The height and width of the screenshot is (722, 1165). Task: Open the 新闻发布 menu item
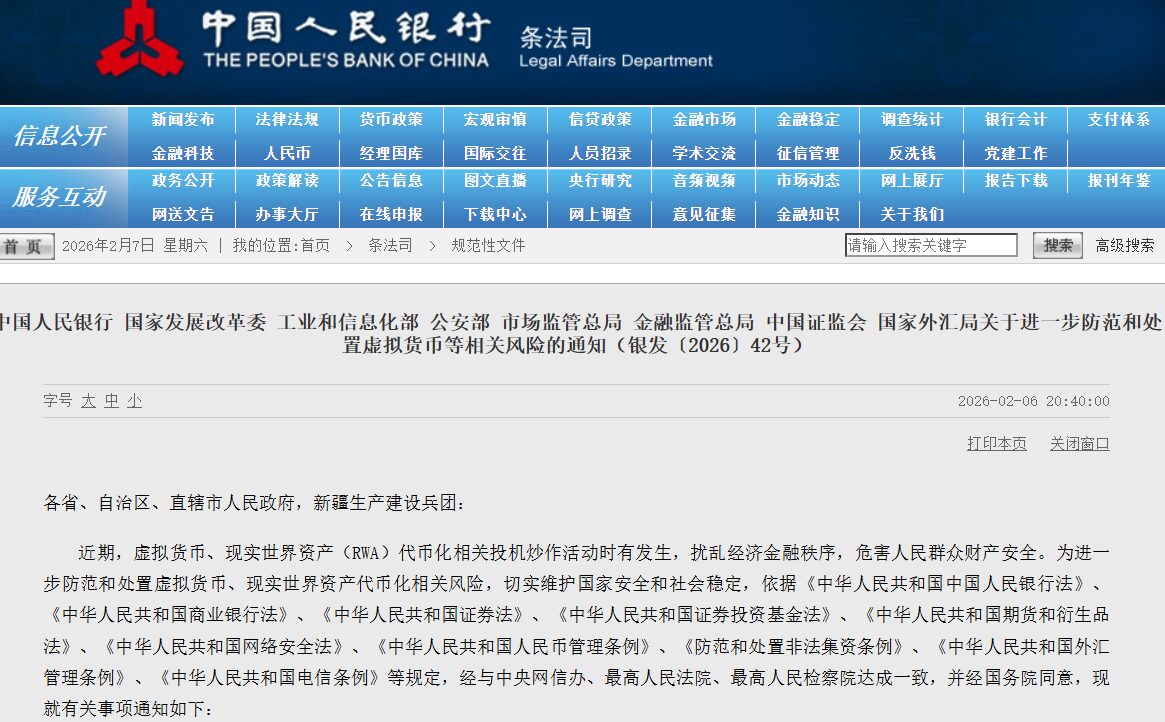click(183, 120)
